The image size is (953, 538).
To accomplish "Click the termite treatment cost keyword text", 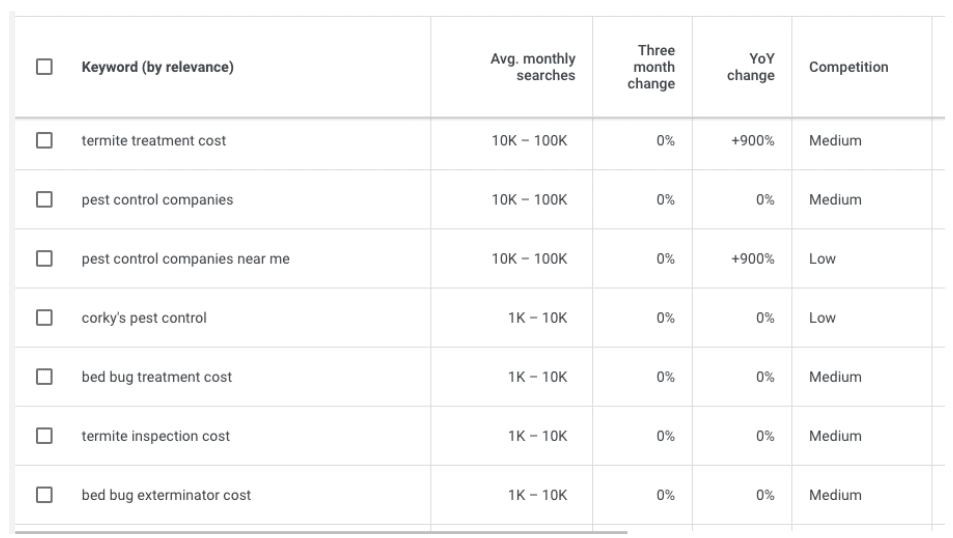I will click(x=153, y=141).
